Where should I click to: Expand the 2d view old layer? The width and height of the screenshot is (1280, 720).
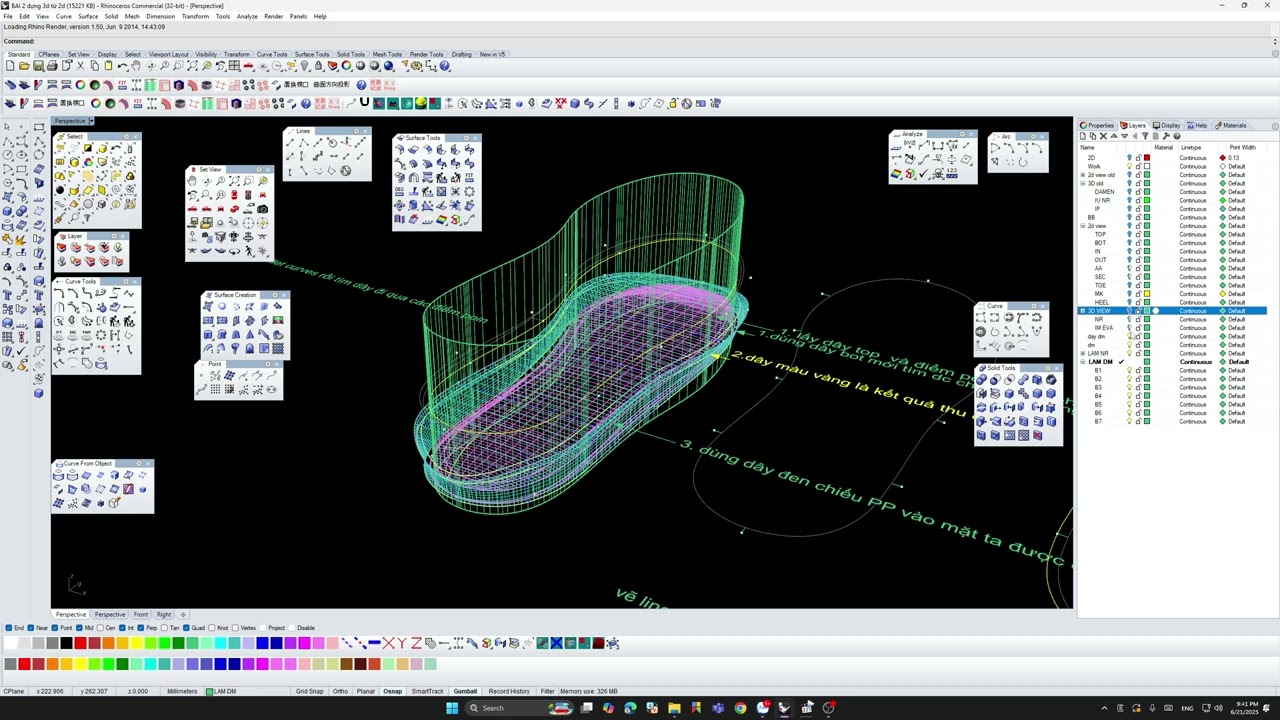tap(1083, 175)
